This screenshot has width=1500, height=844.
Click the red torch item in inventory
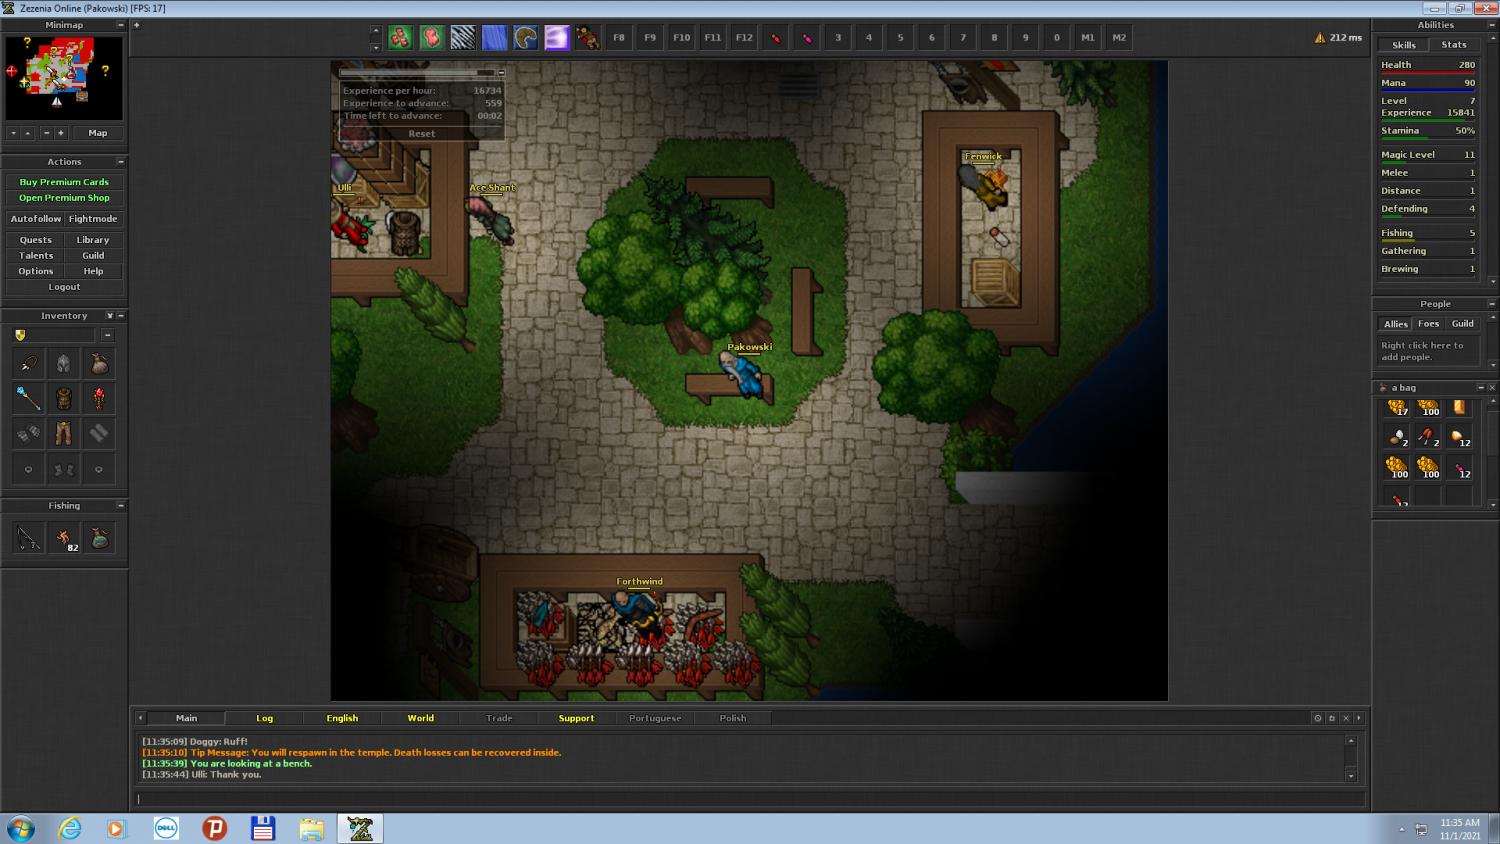pos(99,399)
